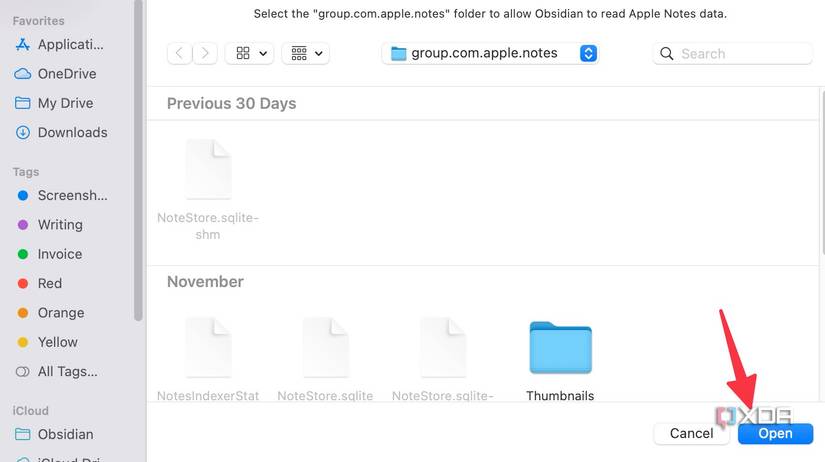Open the grouping options dropdown
Viewport: 825px width, 462px height.
click(306, 53)
